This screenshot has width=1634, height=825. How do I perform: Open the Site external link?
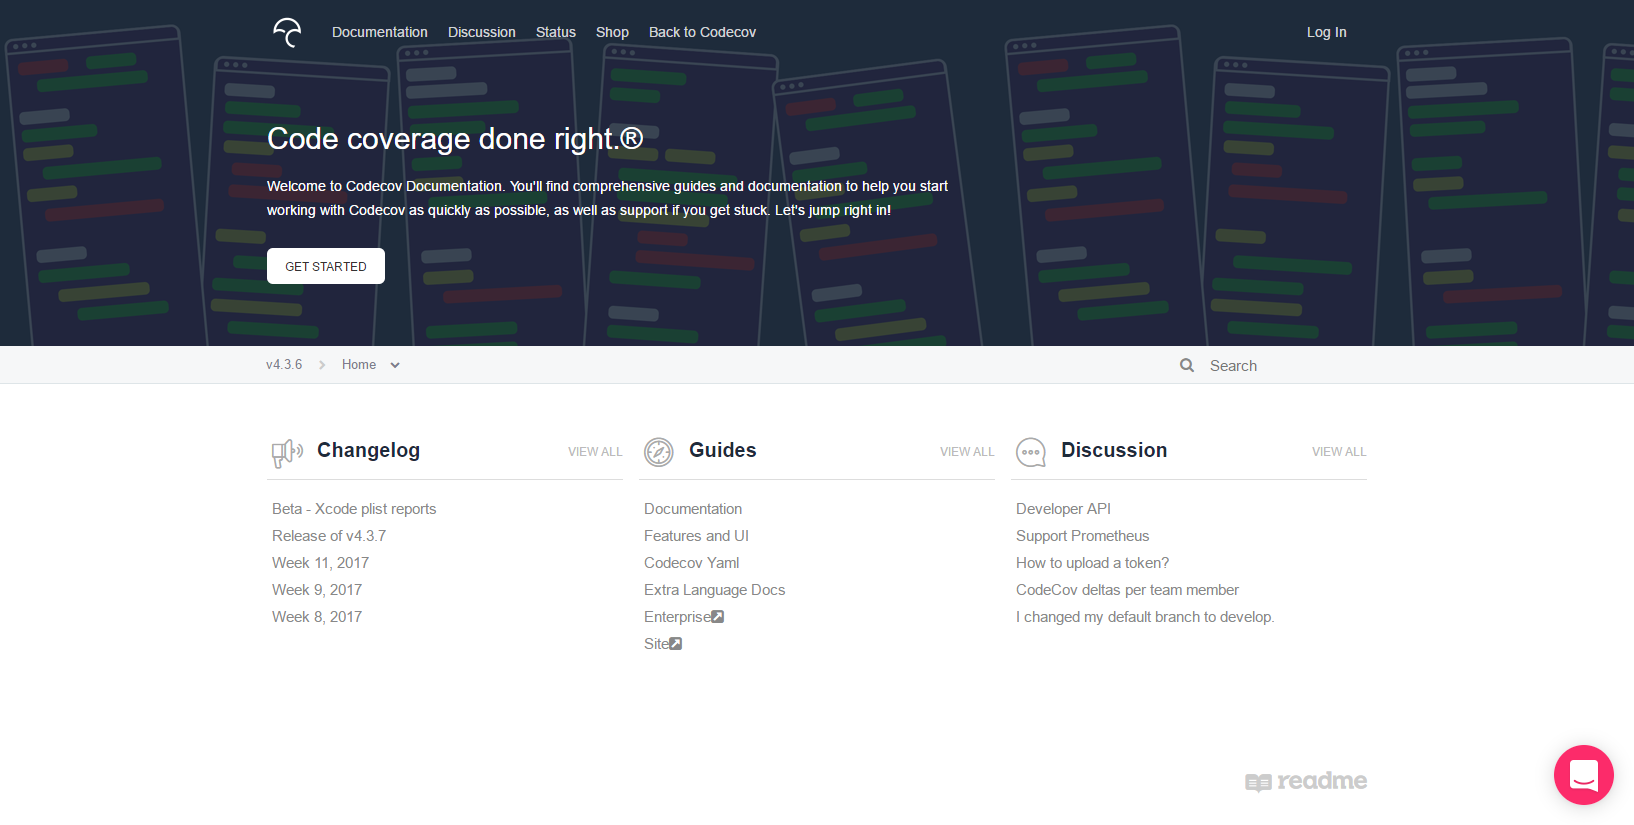[x=663, y=644]
